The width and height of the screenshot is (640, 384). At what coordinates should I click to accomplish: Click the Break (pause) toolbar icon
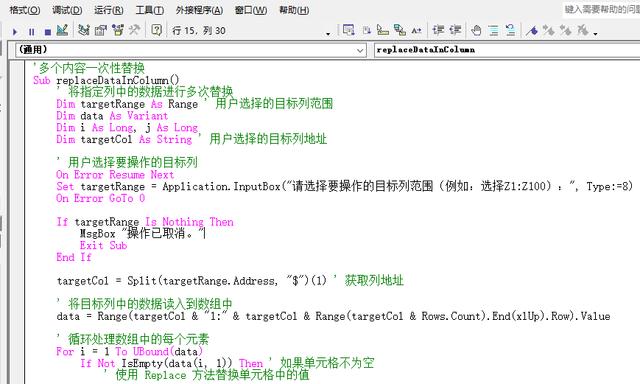(31, 31)
